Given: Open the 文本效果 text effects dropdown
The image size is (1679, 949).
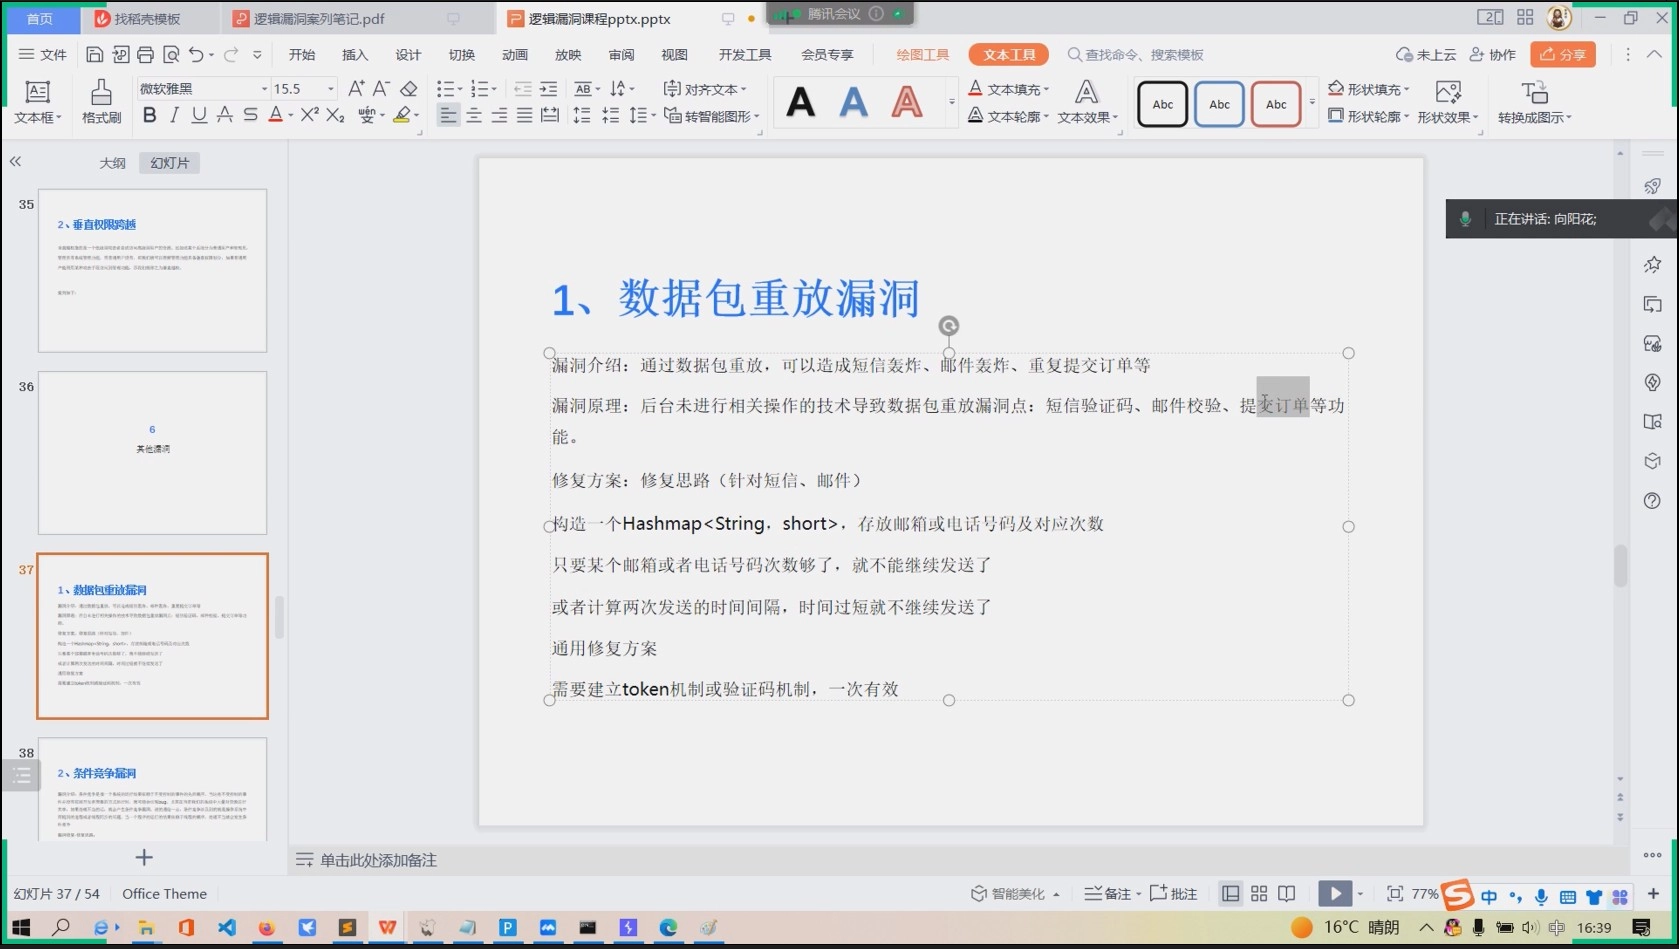Looking at the screenshot, I should click(1086, 115).
